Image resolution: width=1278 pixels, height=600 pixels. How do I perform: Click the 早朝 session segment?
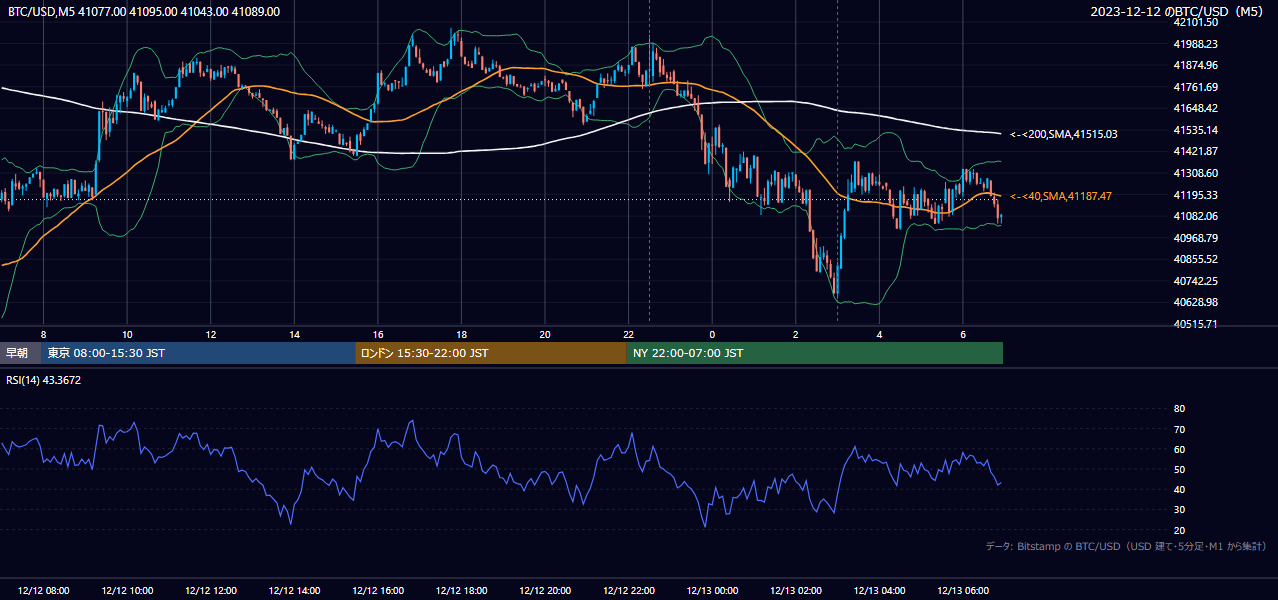(x=20, y=353)
